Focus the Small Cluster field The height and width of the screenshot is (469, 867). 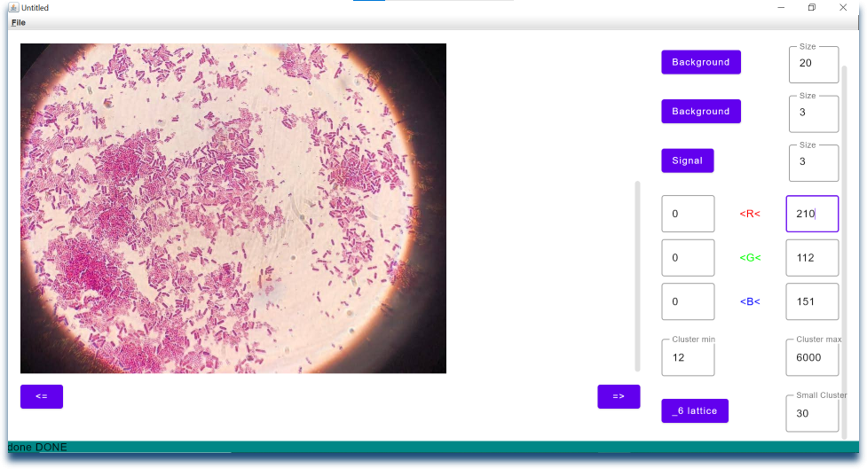tap(811, 413)
